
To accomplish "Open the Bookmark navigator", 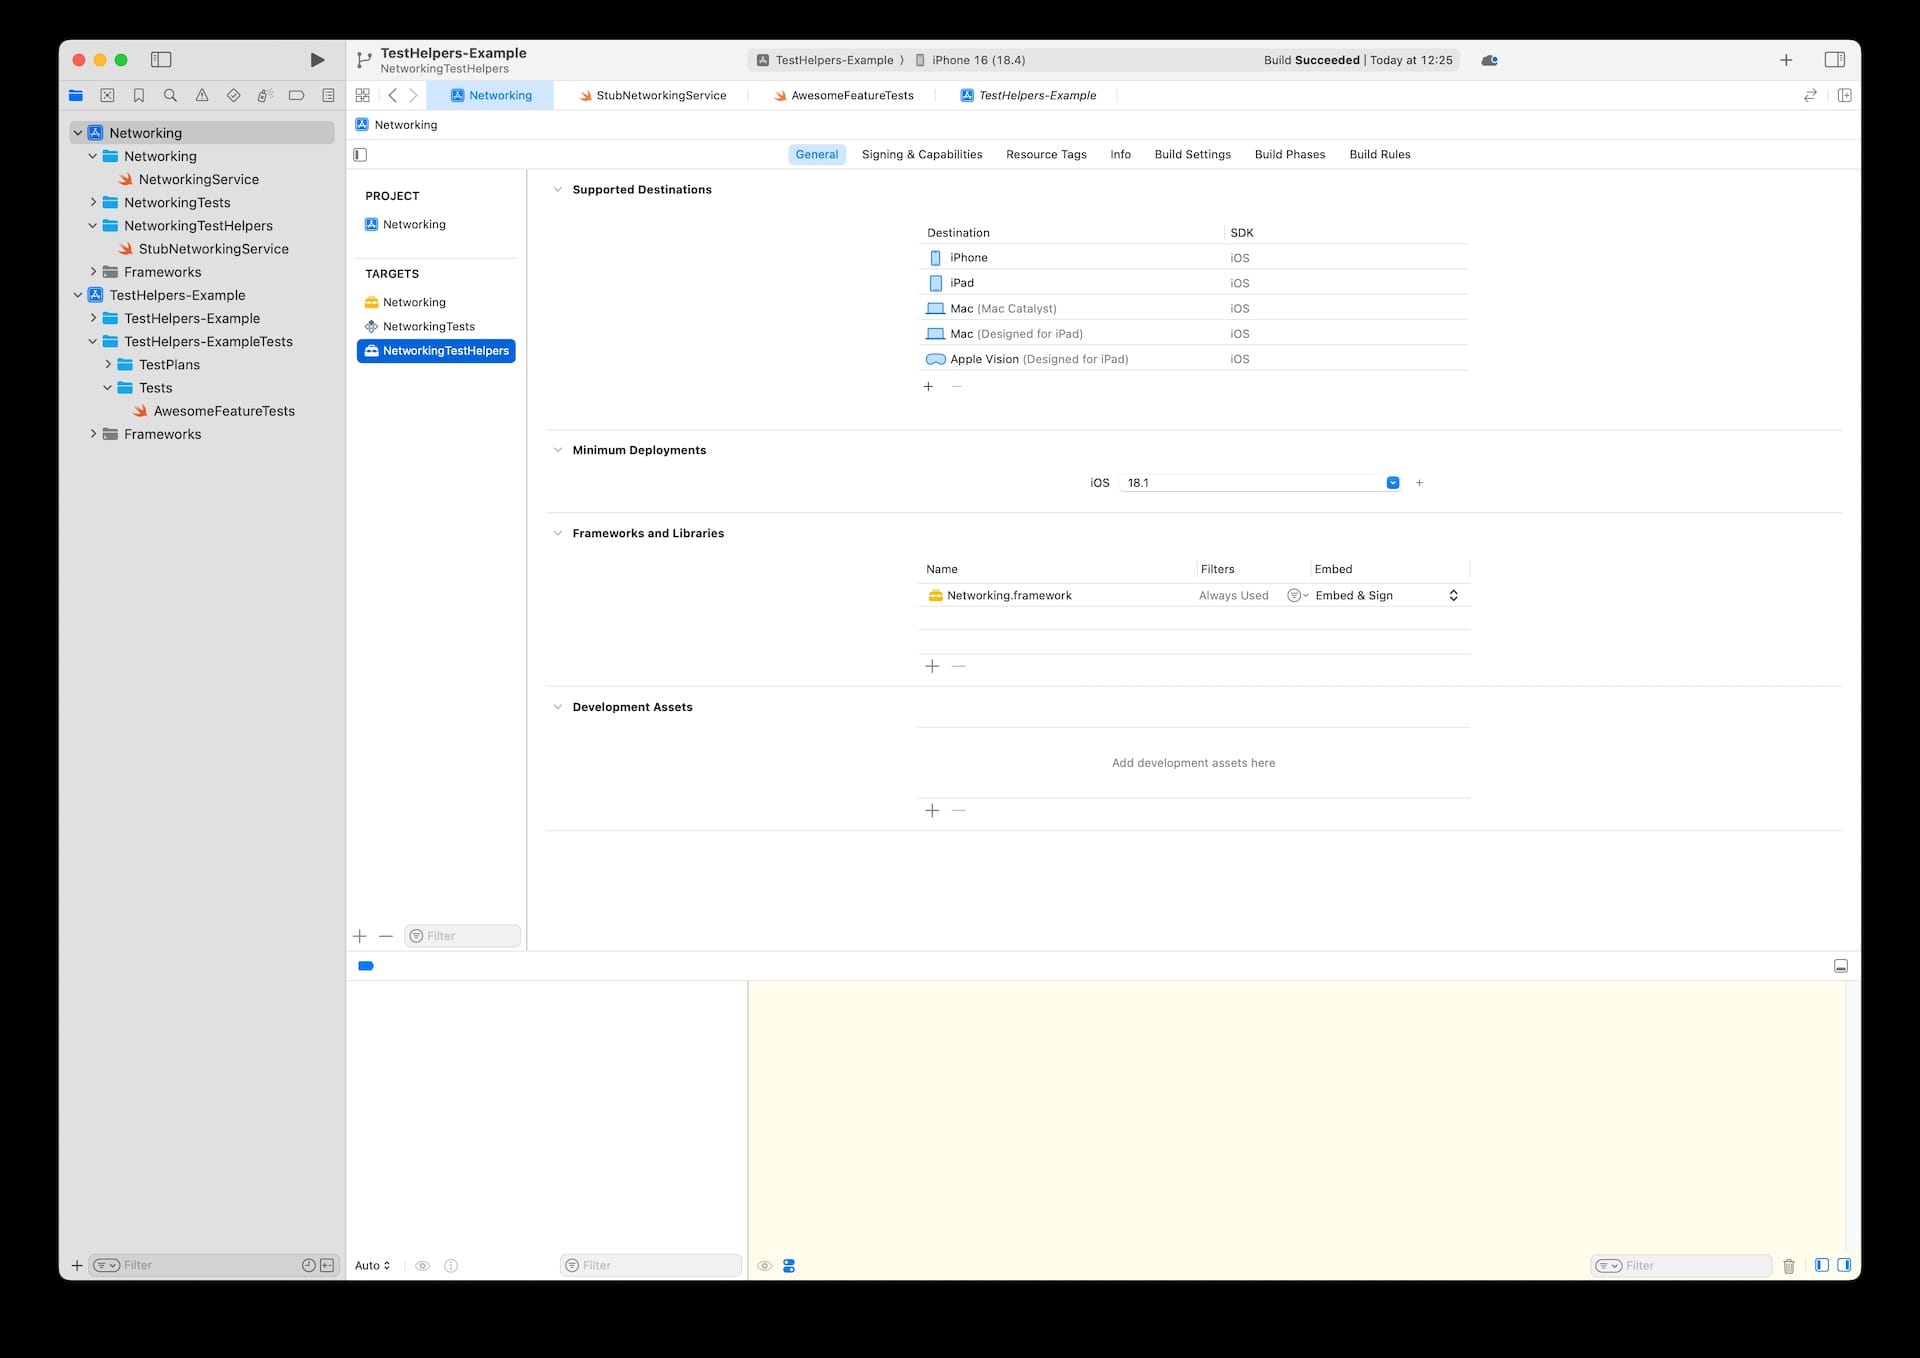I will [139, 95].
